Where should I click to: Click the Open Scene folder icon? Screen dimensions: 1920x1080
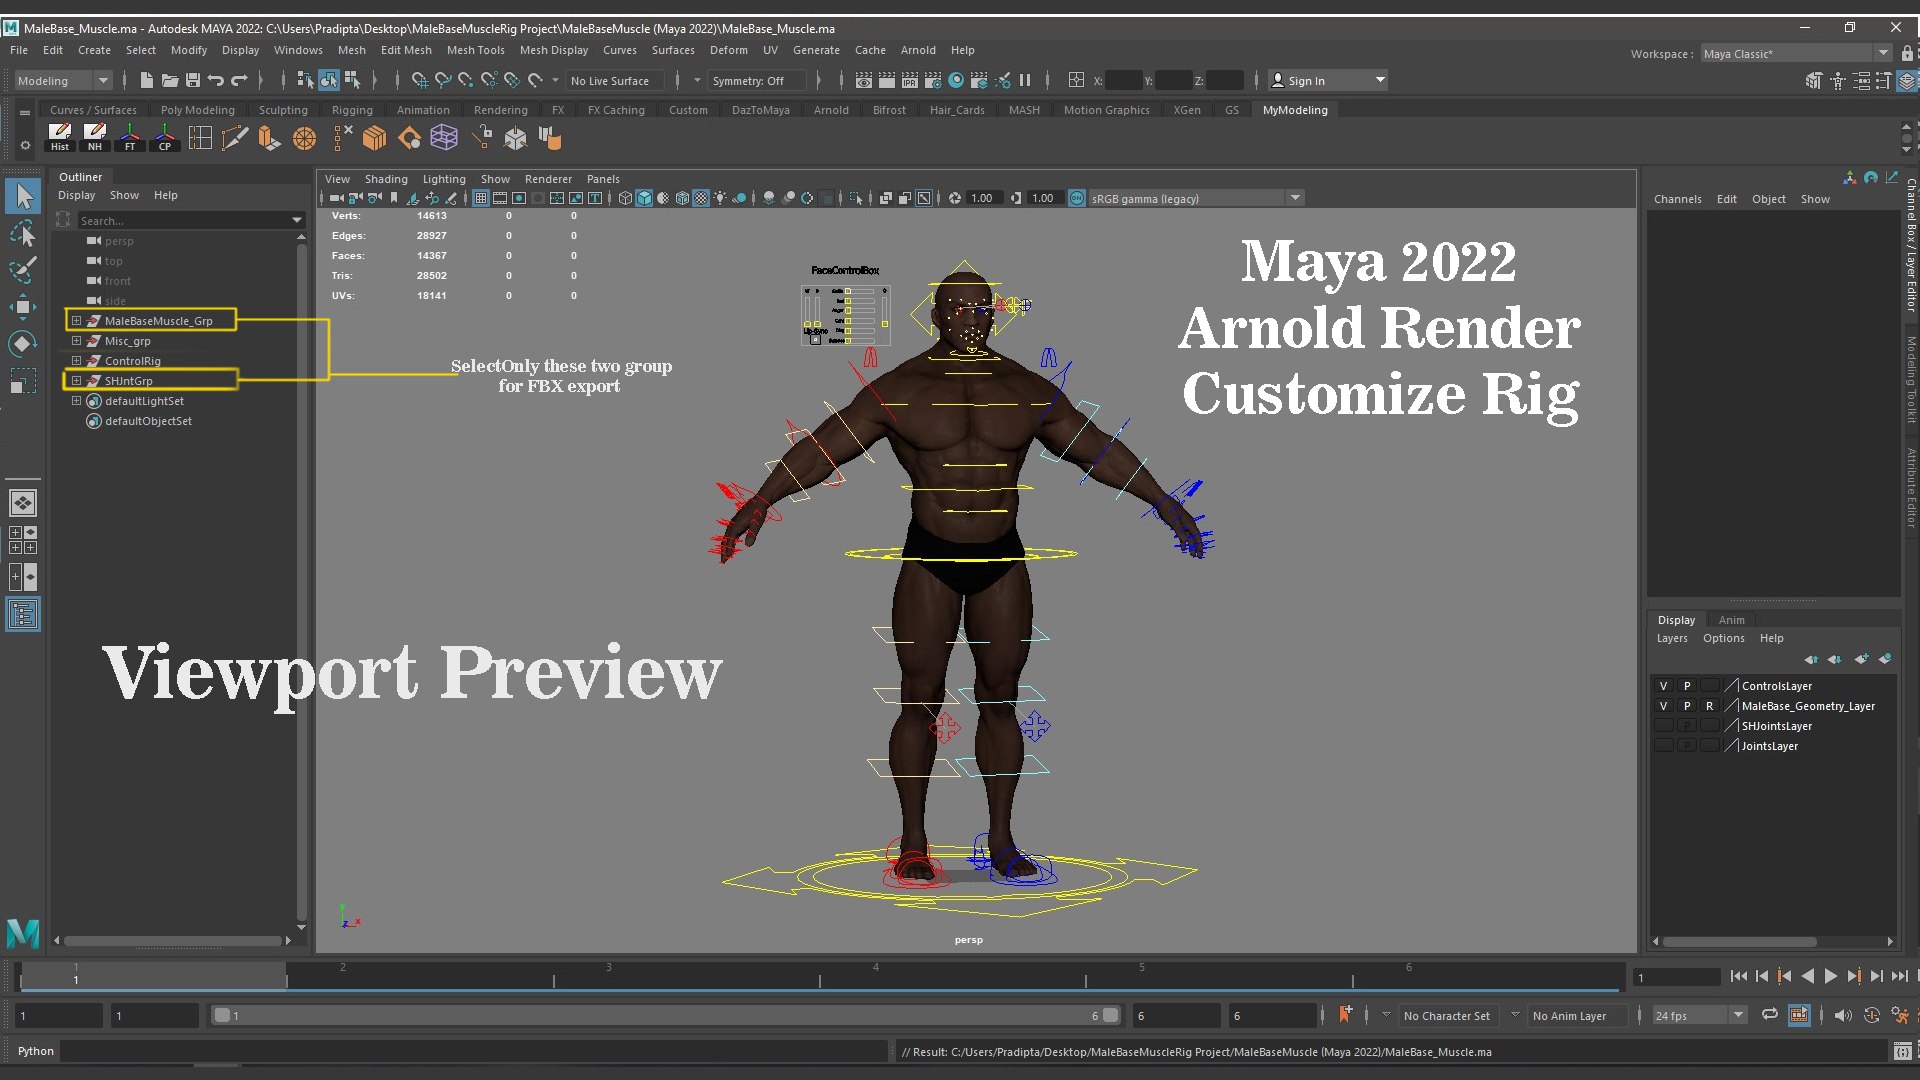(x=169, y=80)
